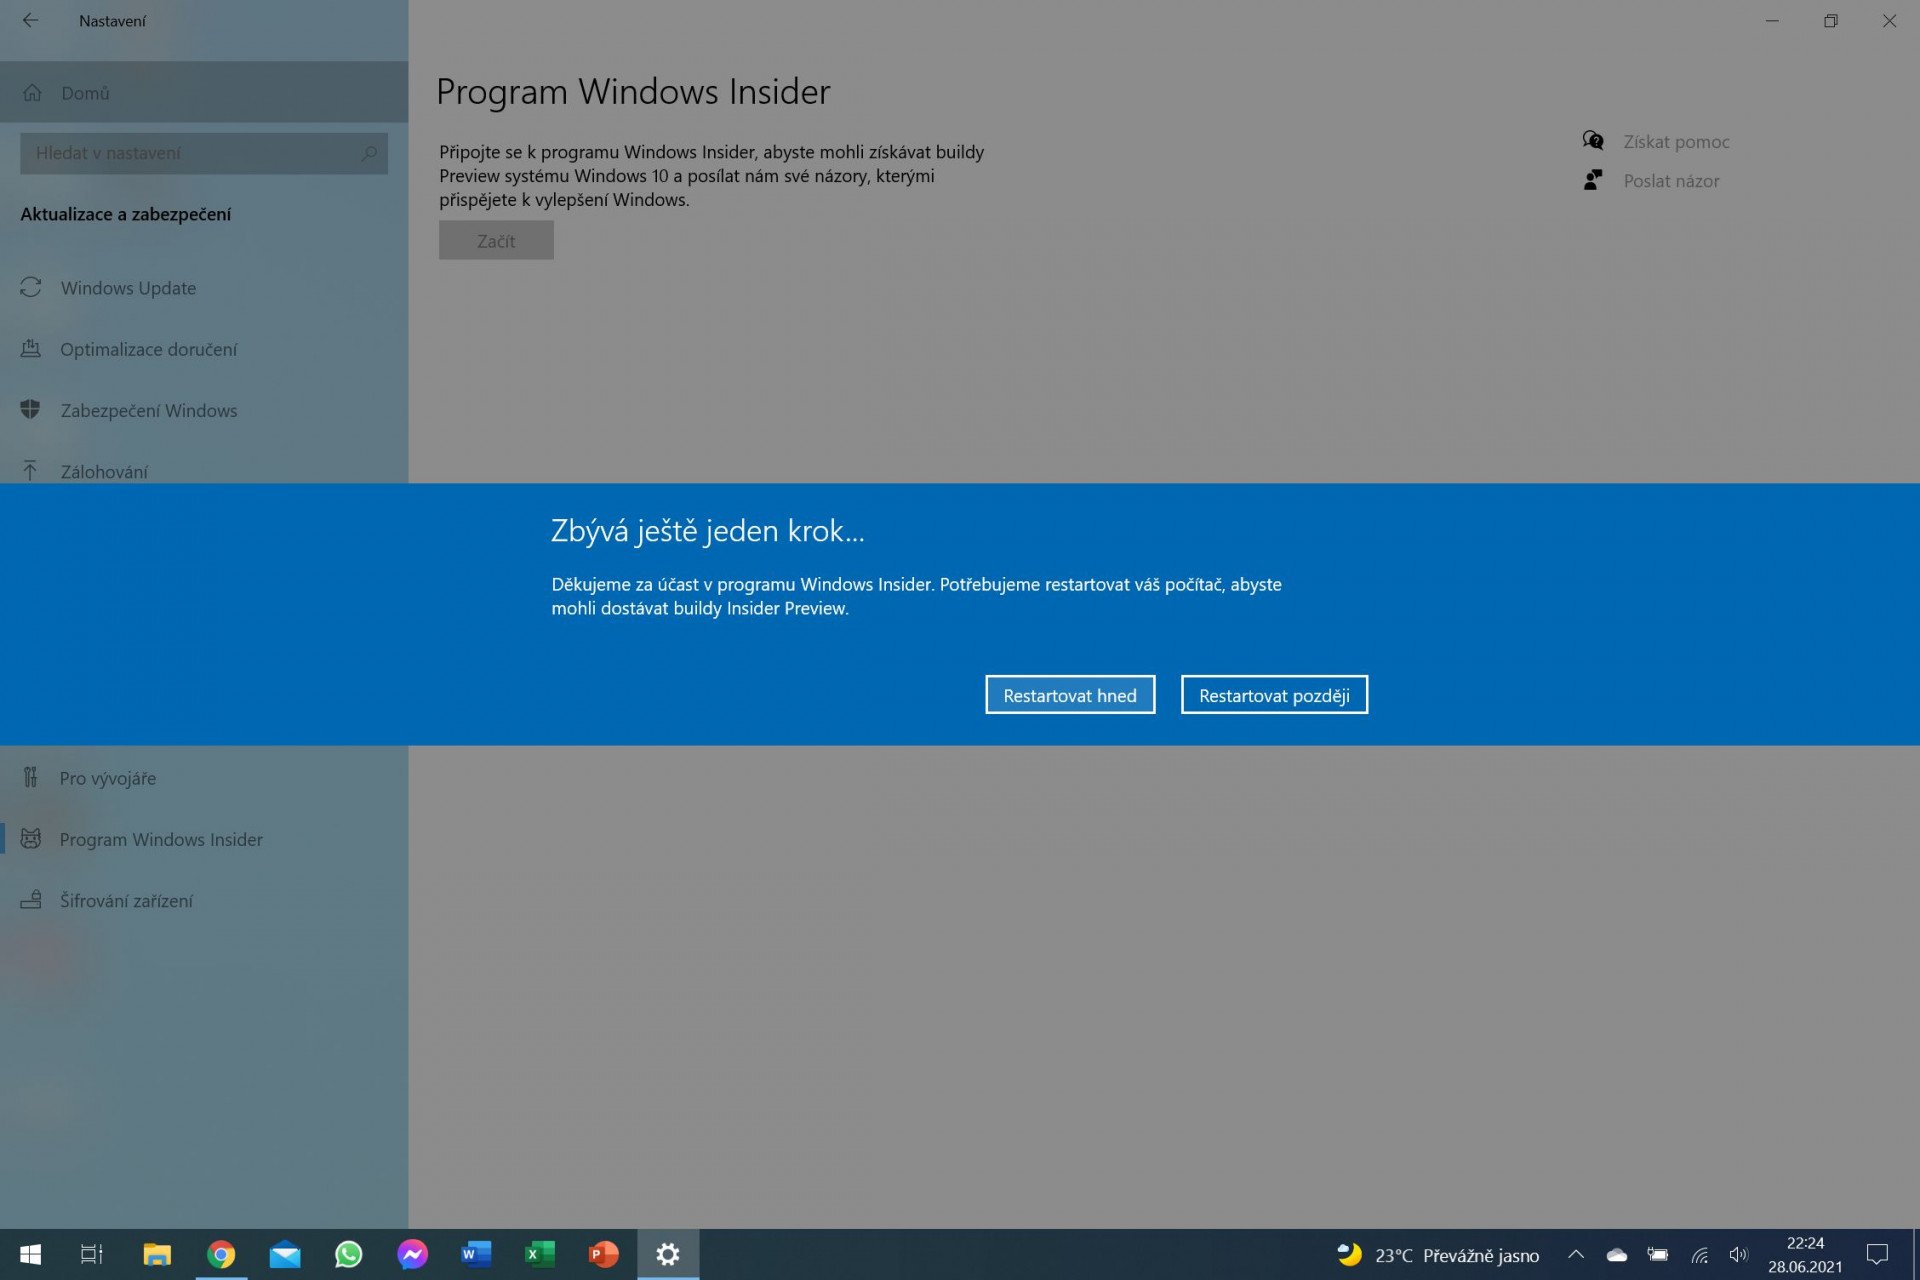
Task: Click the Restartovat hned button
Action: pyautogui.click(x=1070, y=695)
